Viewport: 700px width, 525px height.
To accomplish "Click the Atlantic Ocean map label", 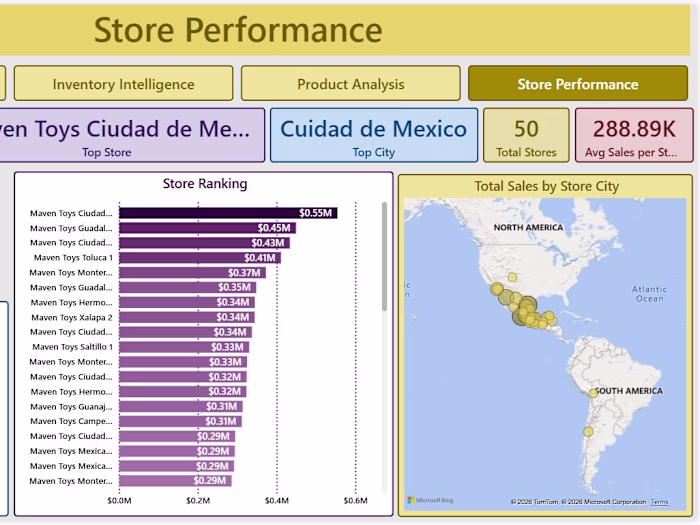I will click(x=650, y=294).
